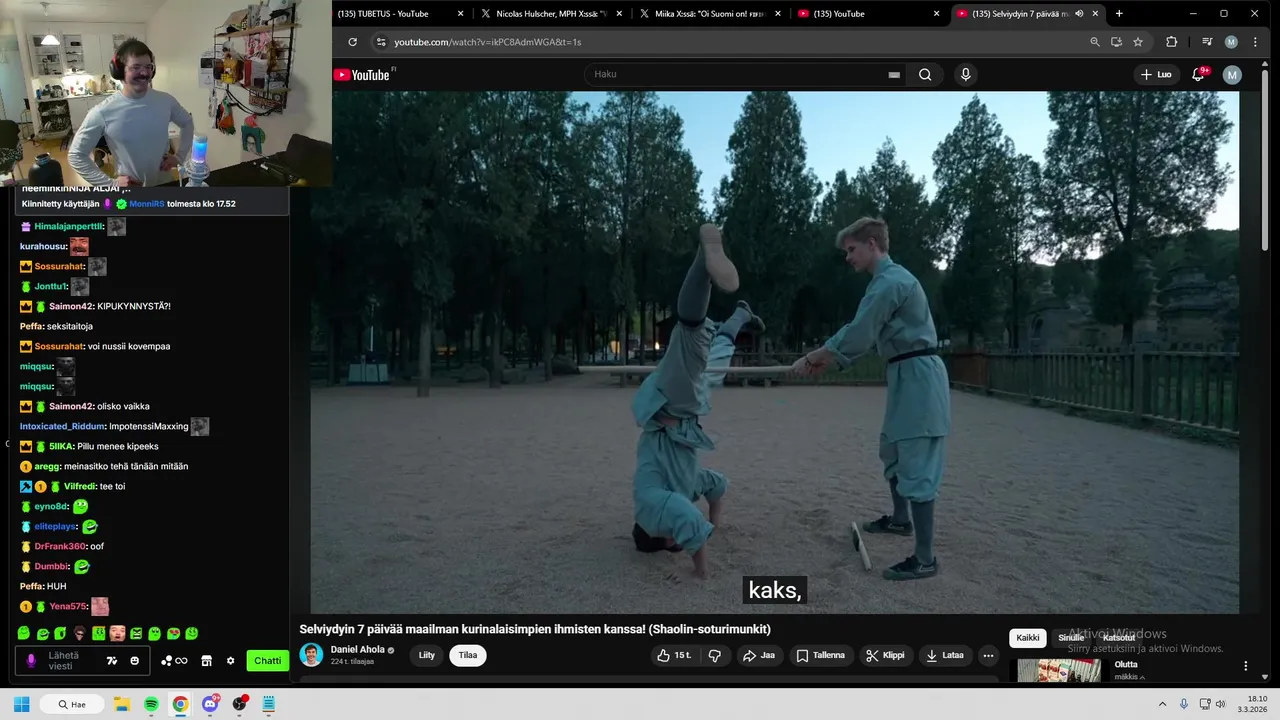
Task: Open YouTube notifications bell
Action: [x=1198, y=74]
